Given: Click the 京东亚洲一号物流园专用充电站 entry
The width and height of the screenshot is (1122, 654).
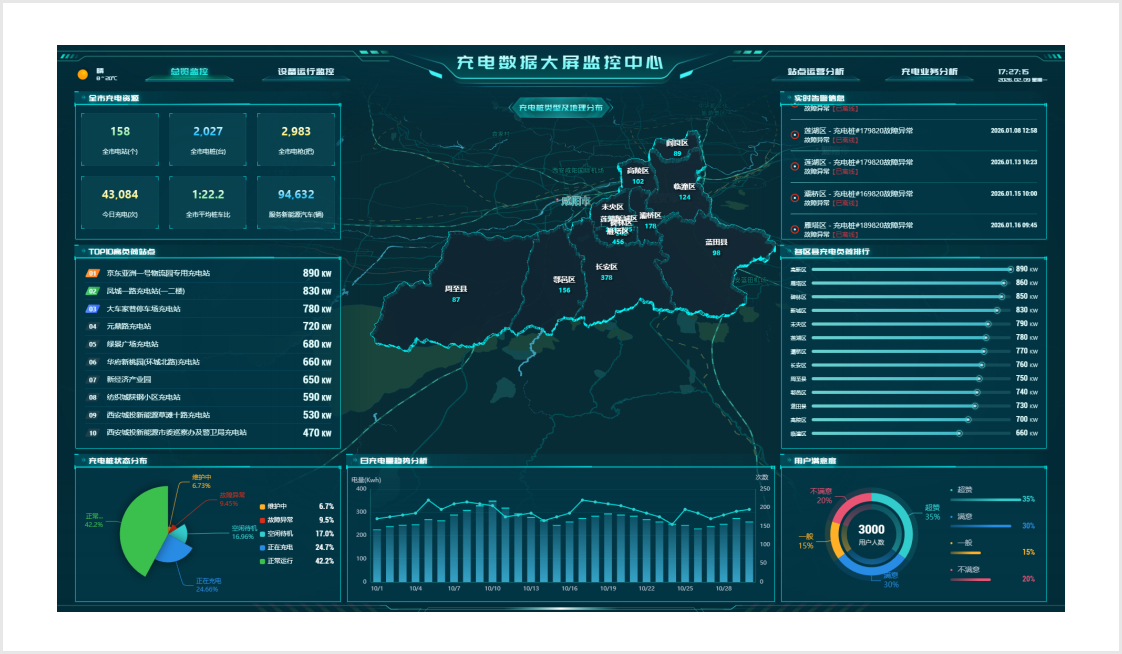Looking at the screenshot, I should pyautogui.click(x=158, y=273).
